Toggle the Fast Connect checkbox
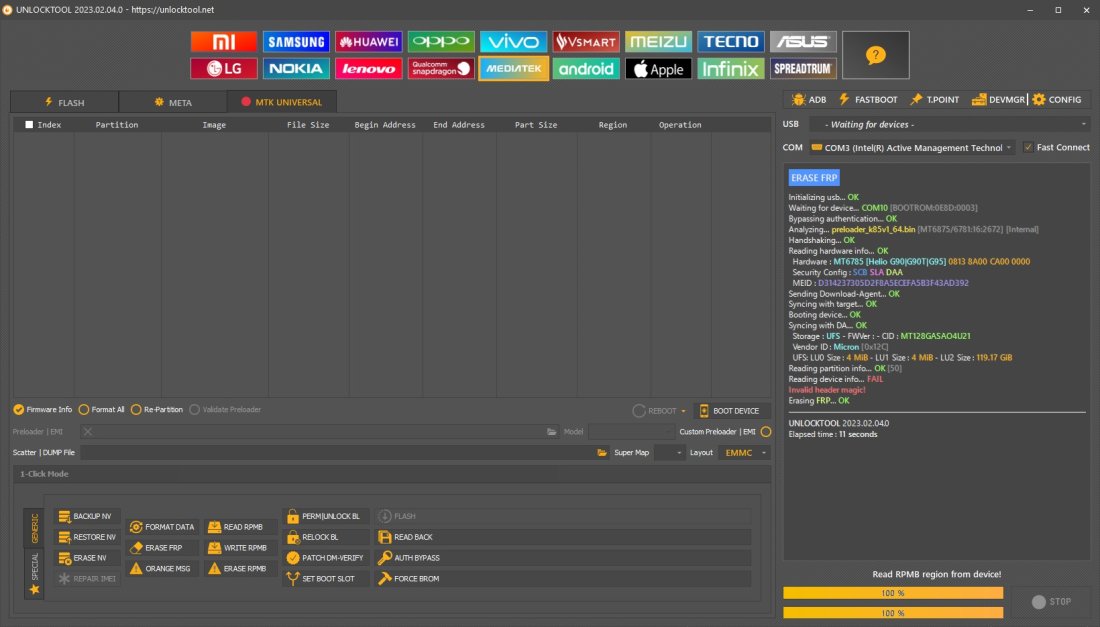 click(1028, 147)
